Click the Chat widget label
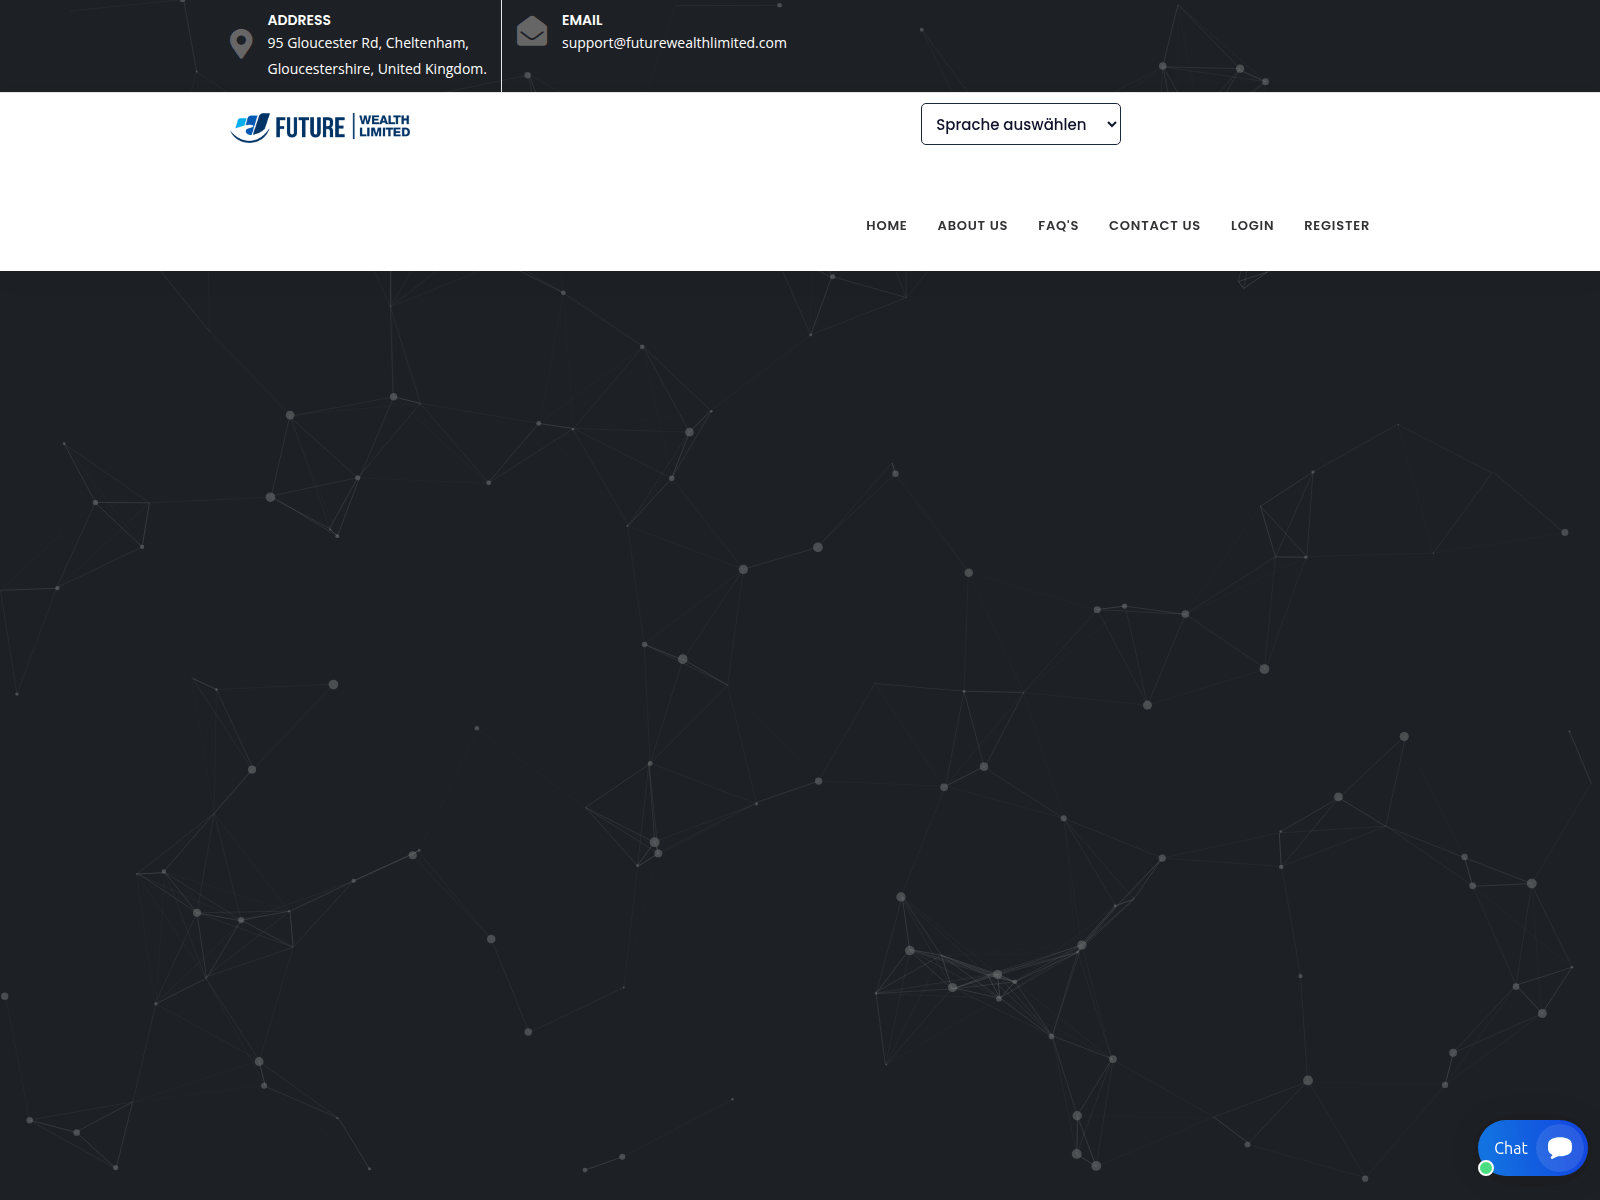 pyautogui.click(x=1510, y=1148)
